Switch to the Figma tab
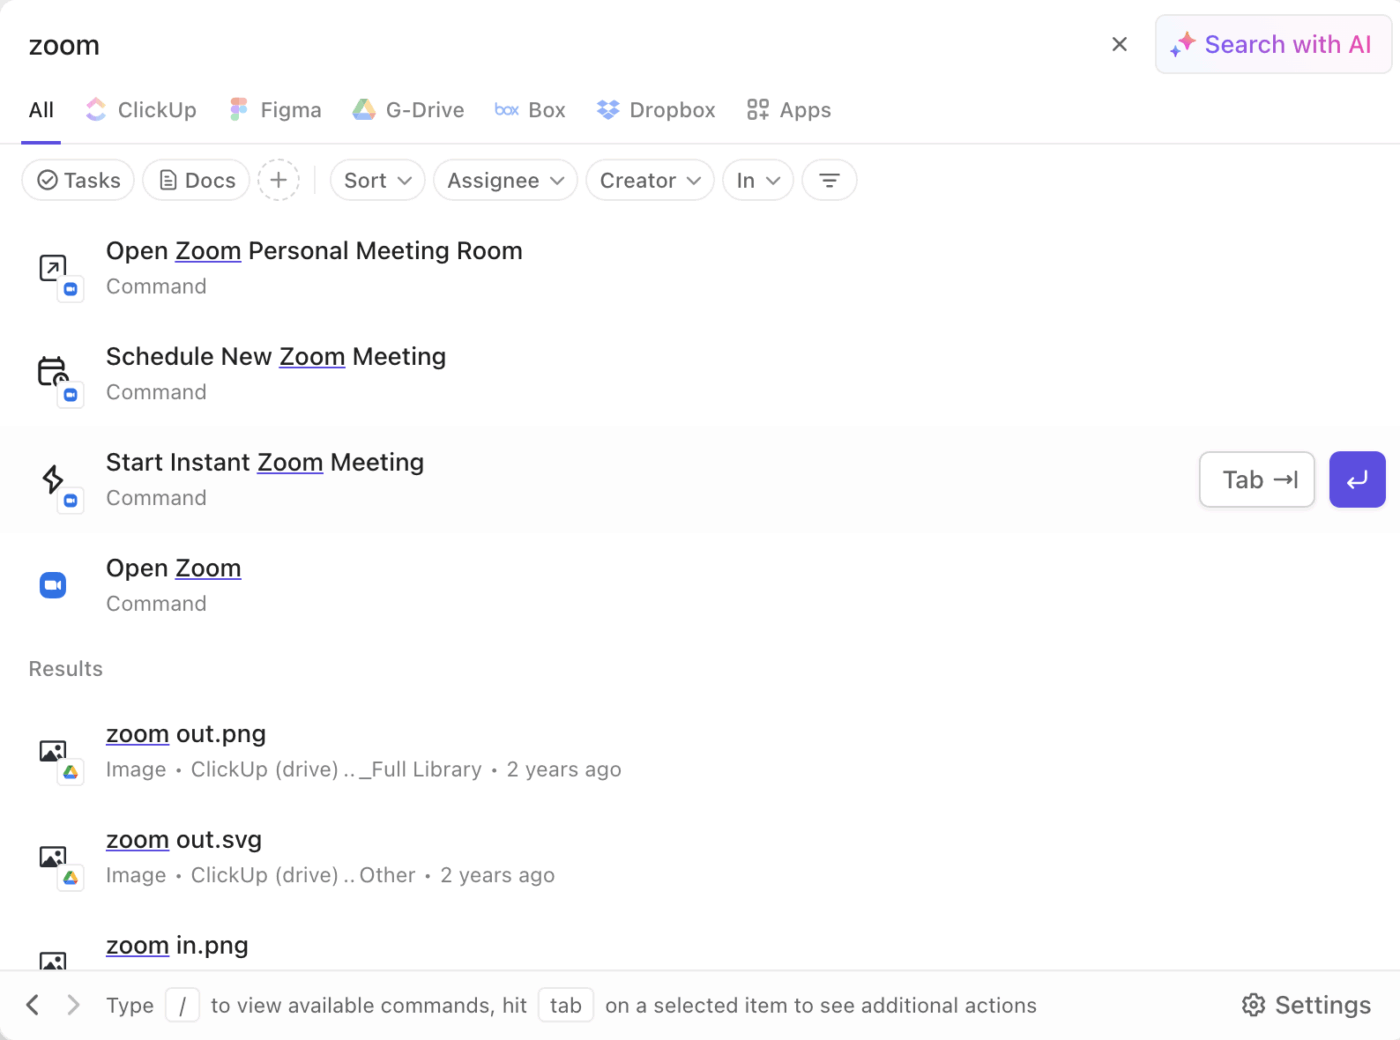 (275, 110)
